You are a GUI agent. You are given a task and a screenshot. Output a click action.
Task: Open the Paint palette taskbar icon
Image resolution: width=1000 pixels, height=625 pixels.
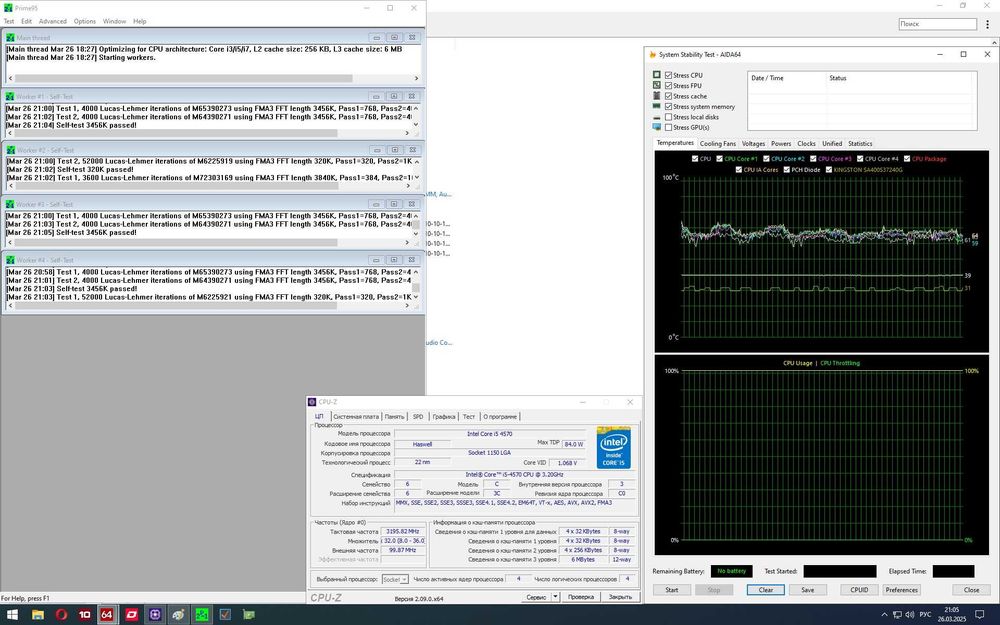pos(178,614)
